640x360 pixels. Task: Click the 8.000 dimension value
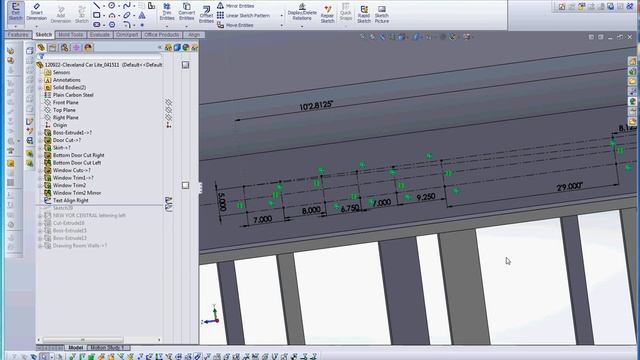pyautogui.click(x=311, y=210)
